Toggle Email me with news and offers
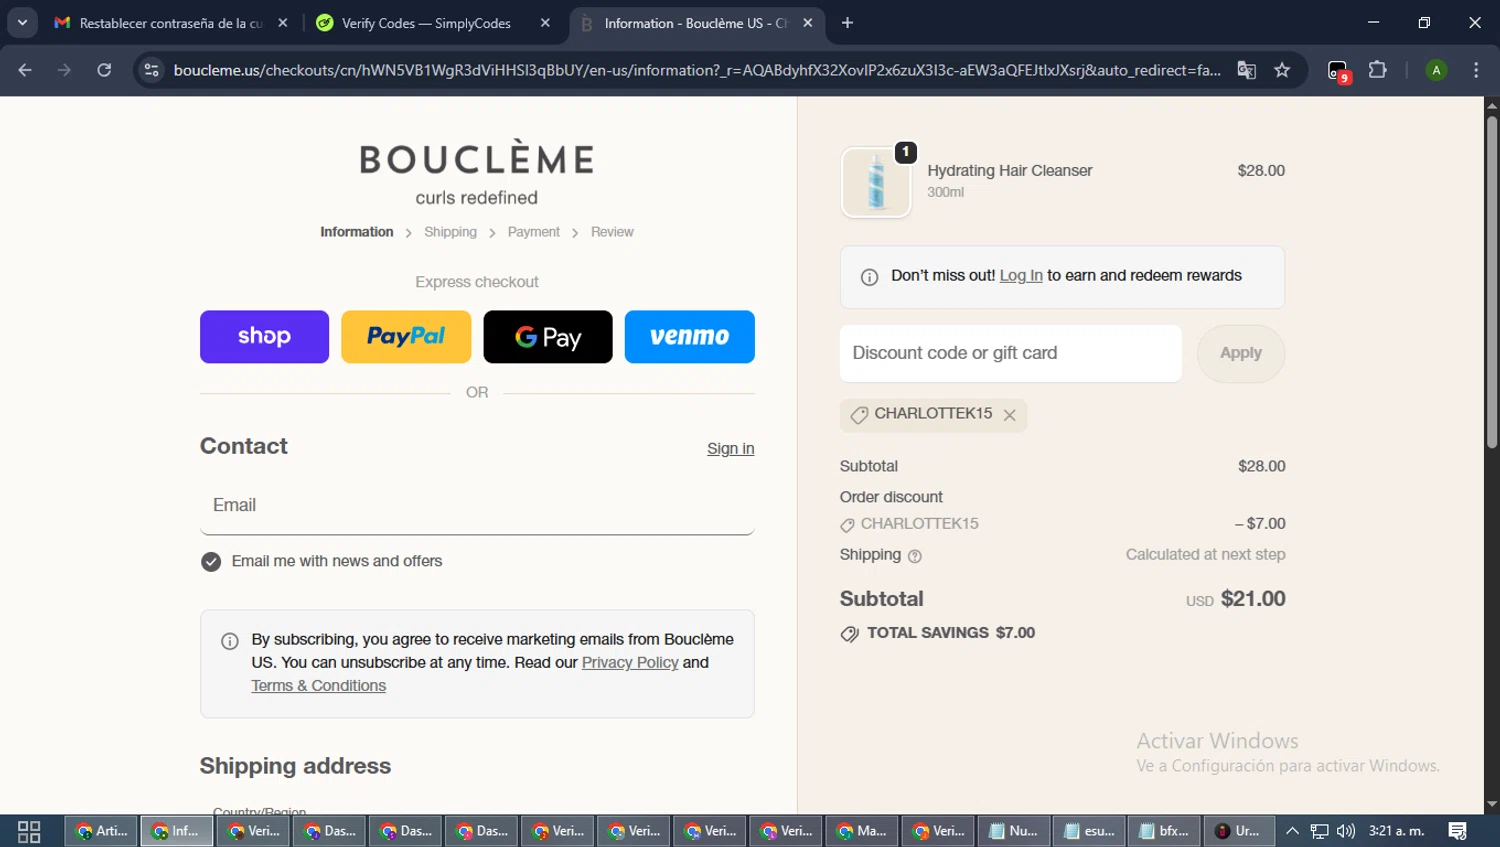 pyautogui.click(x=211, y=562)
